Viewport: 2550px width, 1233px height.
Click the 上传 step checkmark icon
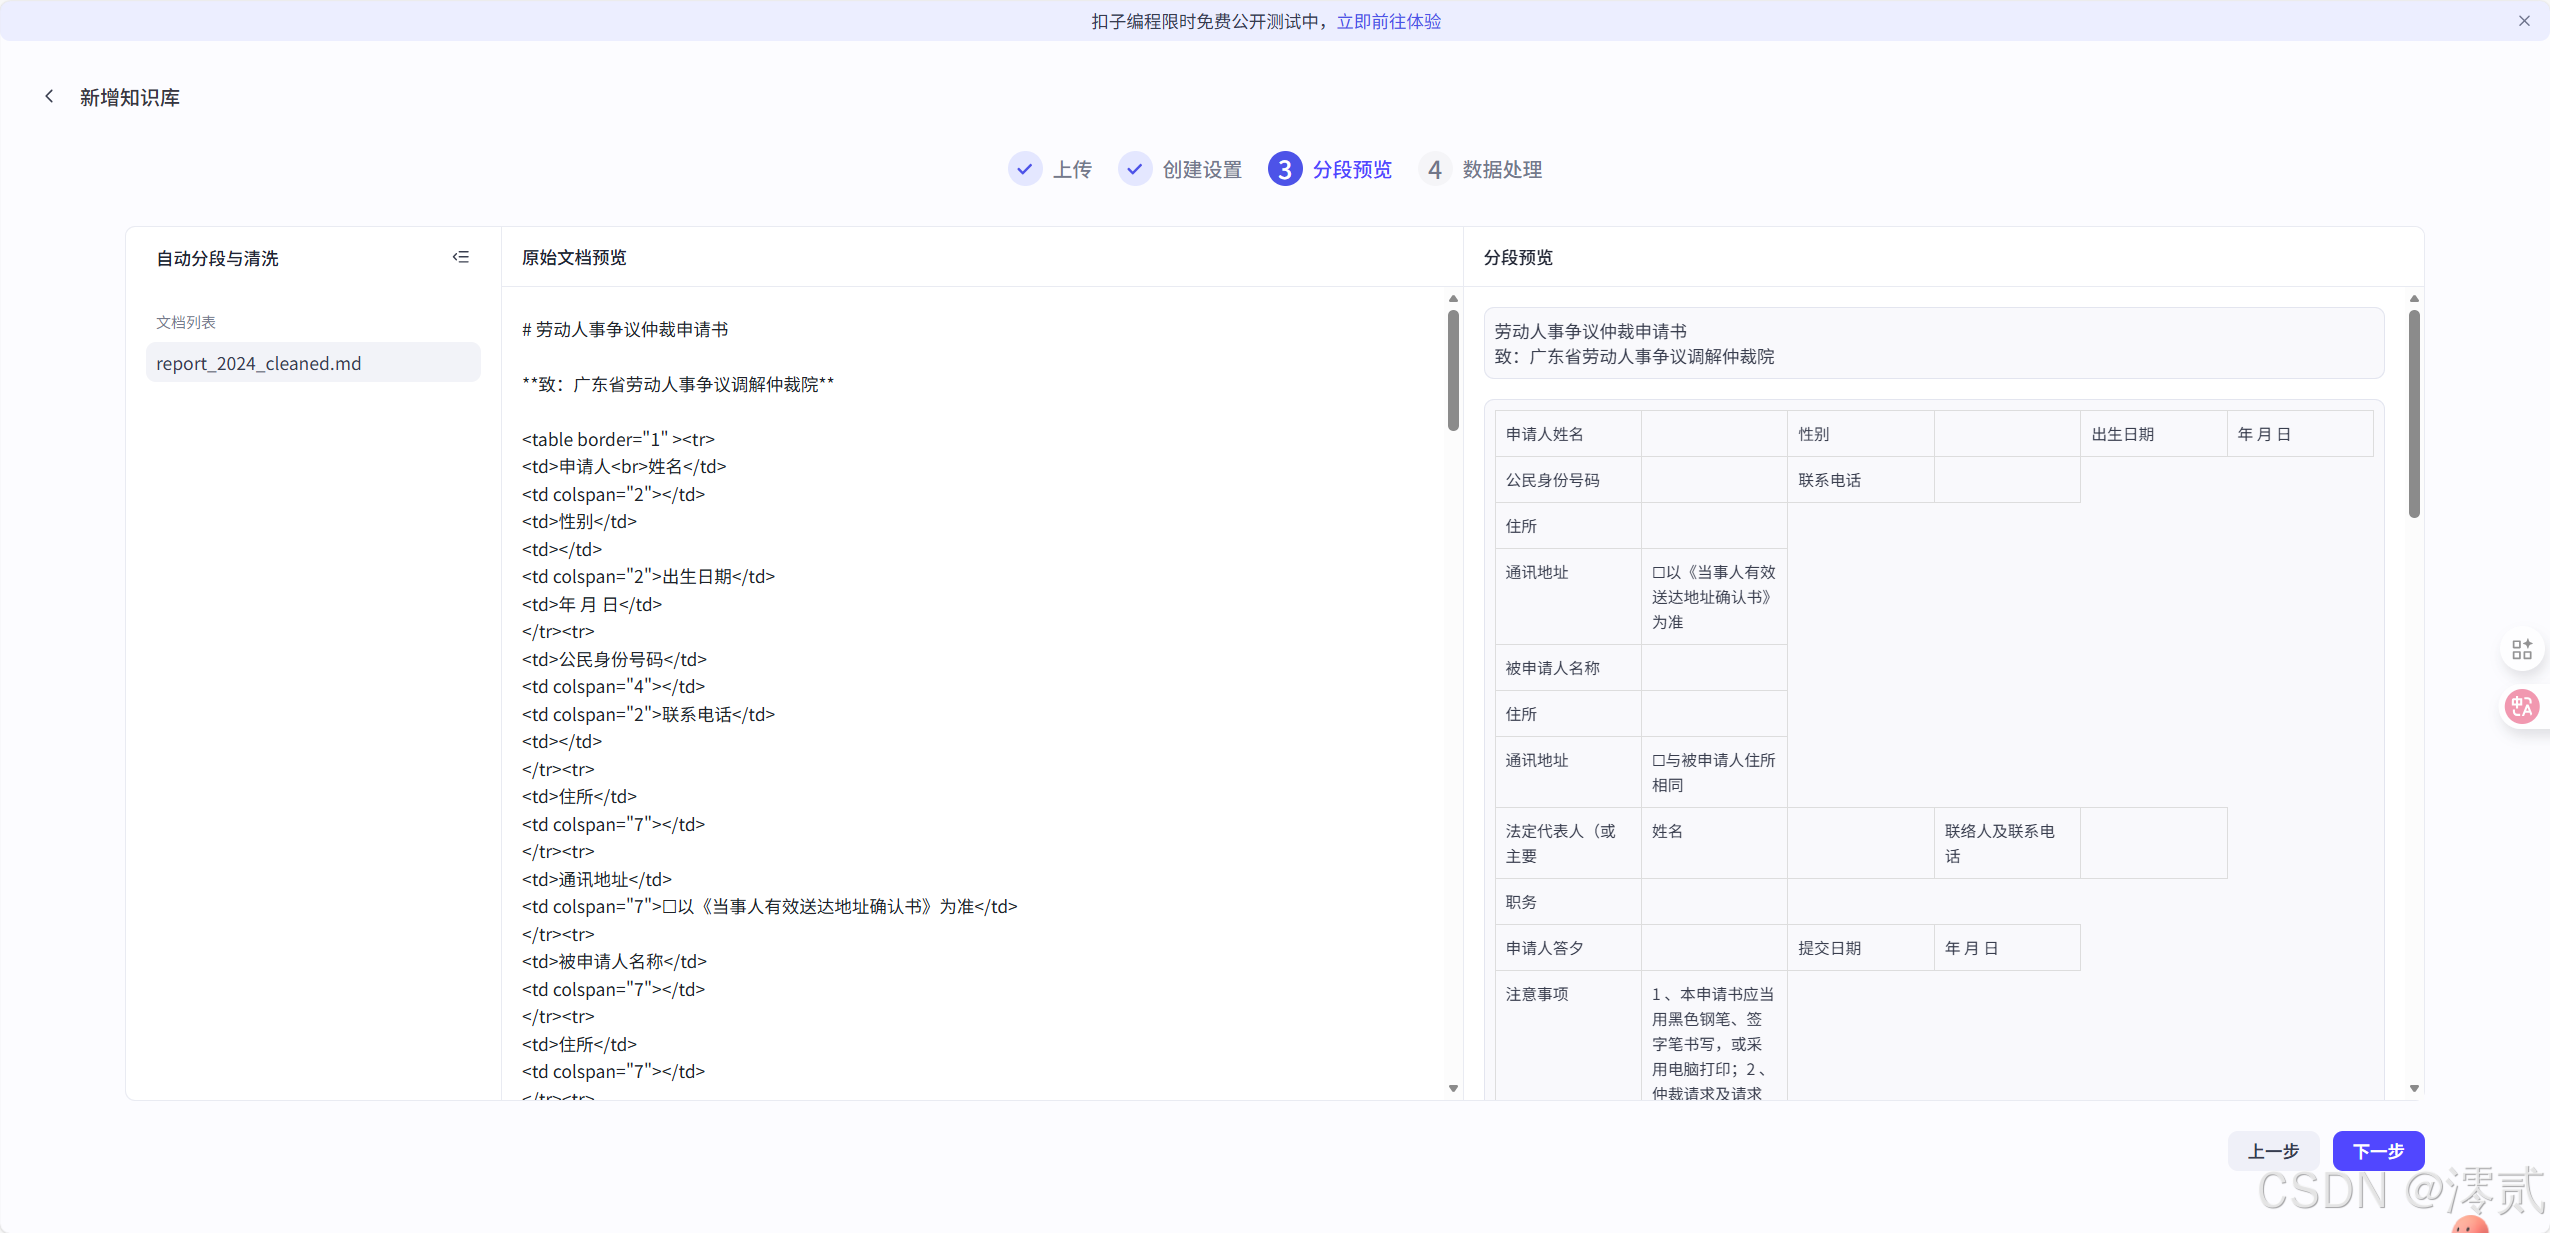point(1023,169)
